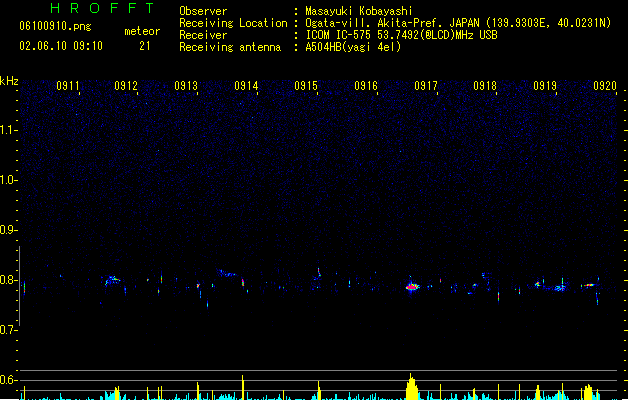The width and height of the screenshot is (629, 400).
Task: Click the 0919 time marker
Action: tap(545, 86)
